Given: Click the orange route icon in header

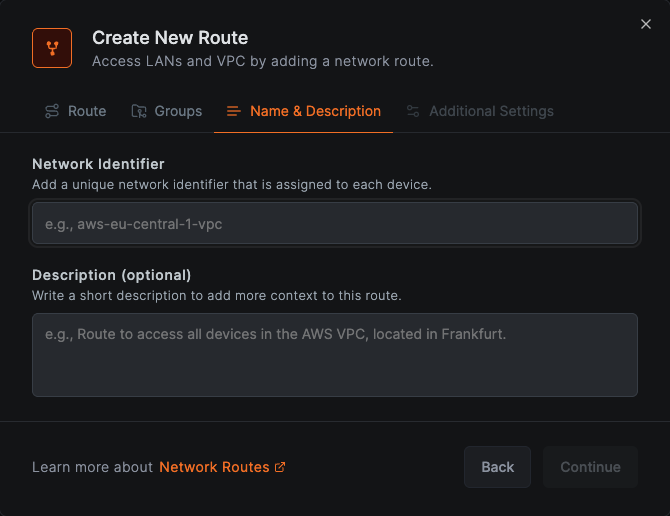Looking at the screenshot, I should 52,48.
